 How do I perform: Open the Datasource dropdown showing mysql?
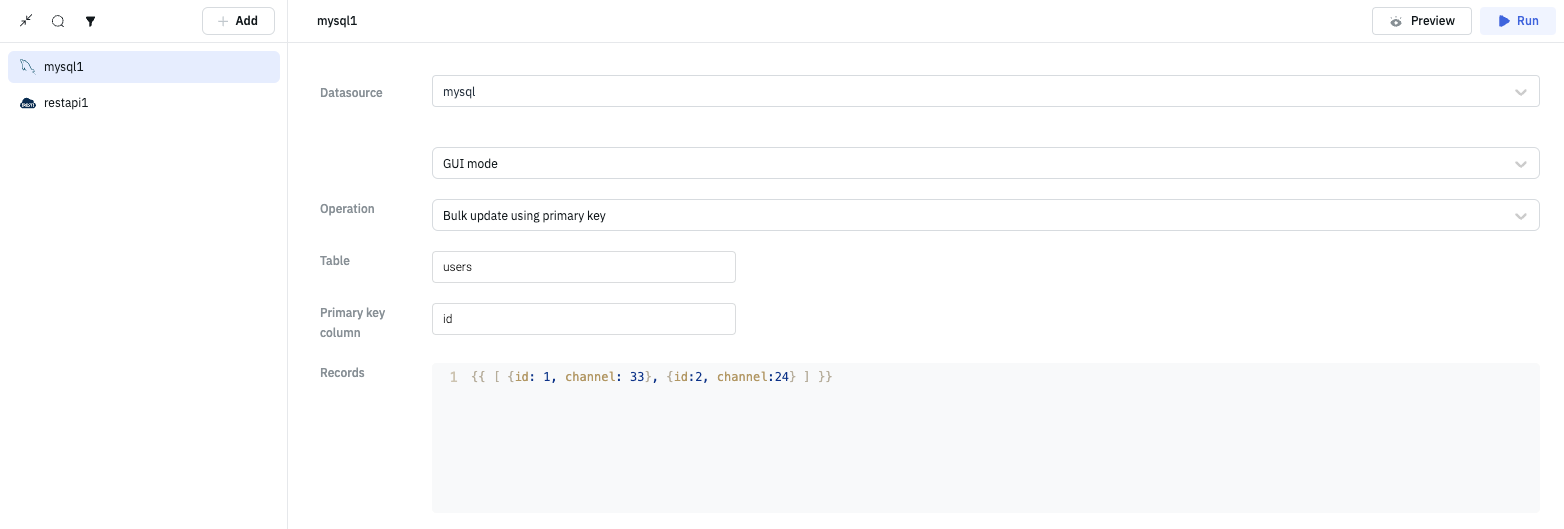(985, 92)
